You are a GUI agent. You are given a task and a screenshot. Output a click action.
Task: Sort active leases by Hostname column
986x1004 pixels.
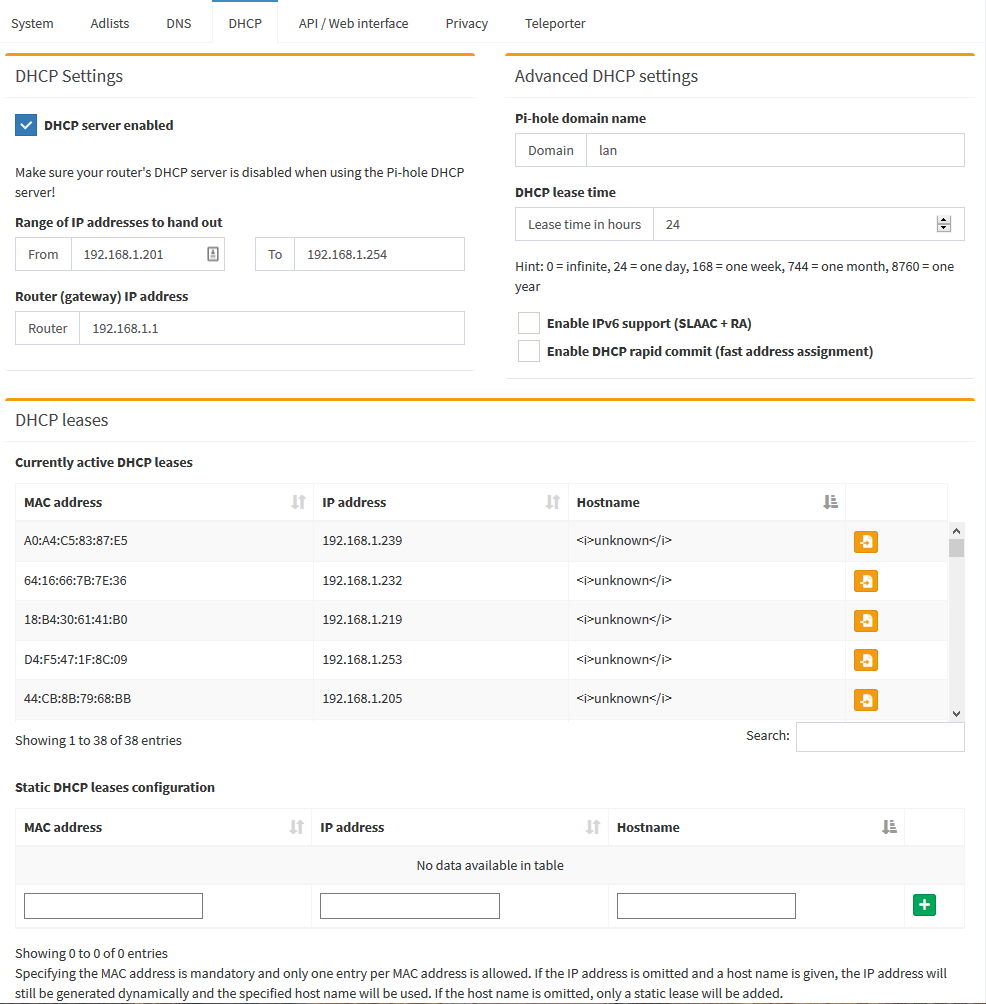[706, 502]
